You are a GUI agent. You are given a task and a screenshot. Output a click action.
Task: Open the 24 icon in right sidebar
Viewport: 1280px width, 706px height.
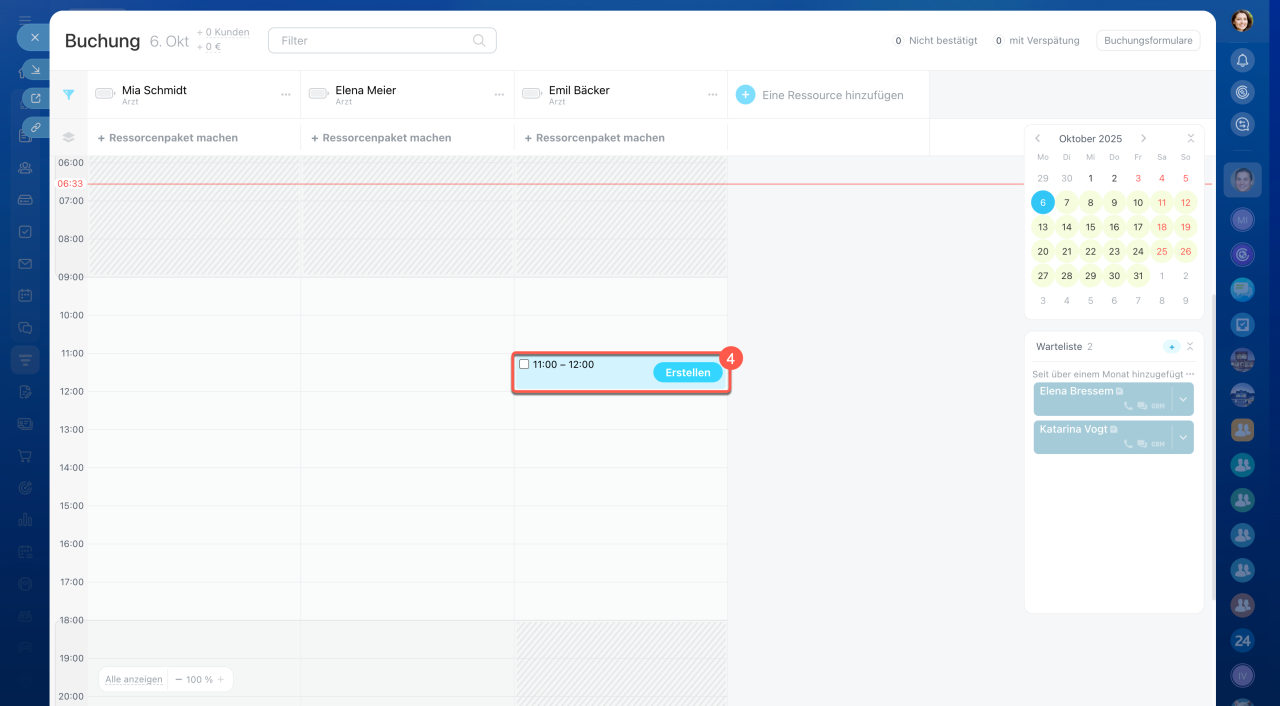point(1242,640)
